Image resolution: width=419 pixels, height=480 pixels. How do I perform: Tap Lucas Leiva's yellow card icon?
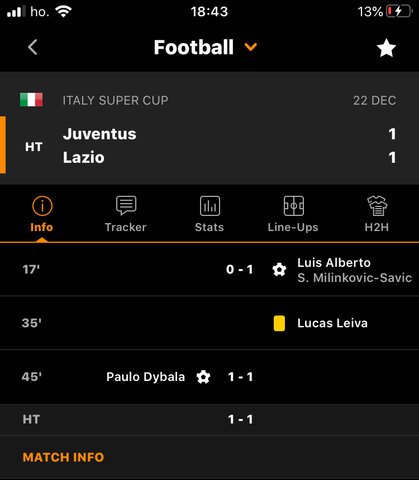tap(279, 323)
